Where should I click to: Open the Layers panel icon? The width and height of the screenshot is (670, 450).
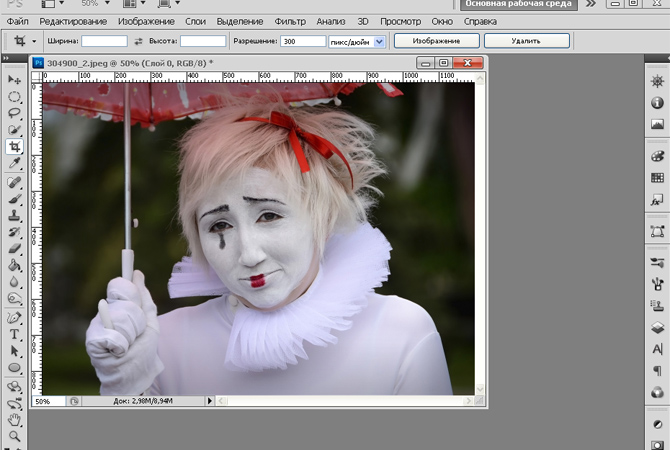coord(657,327)
